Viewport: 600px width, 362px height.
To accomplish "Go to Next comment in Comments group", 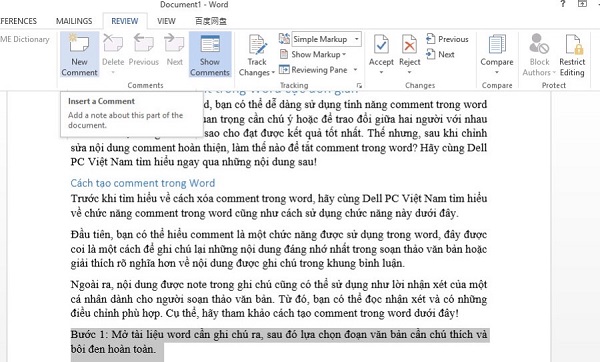I will click(x=174, y=50).
